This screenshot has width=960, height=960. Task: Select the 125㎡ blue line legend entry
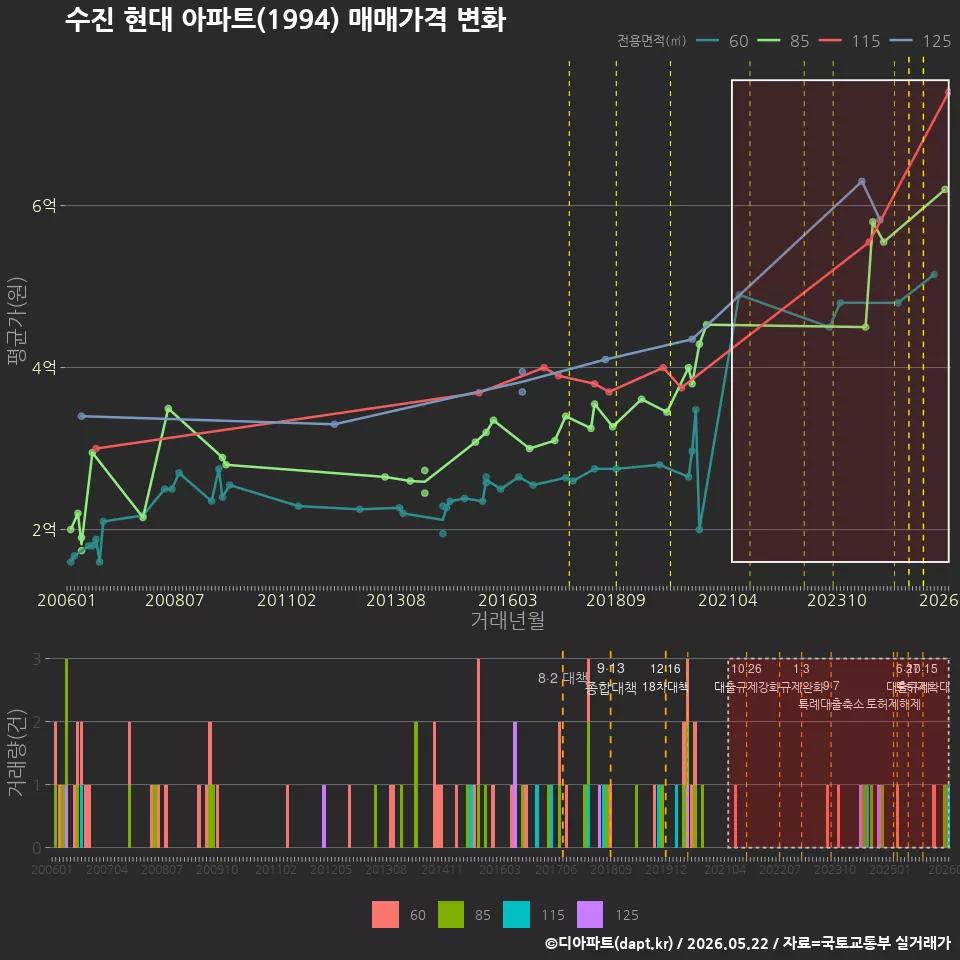920,41
